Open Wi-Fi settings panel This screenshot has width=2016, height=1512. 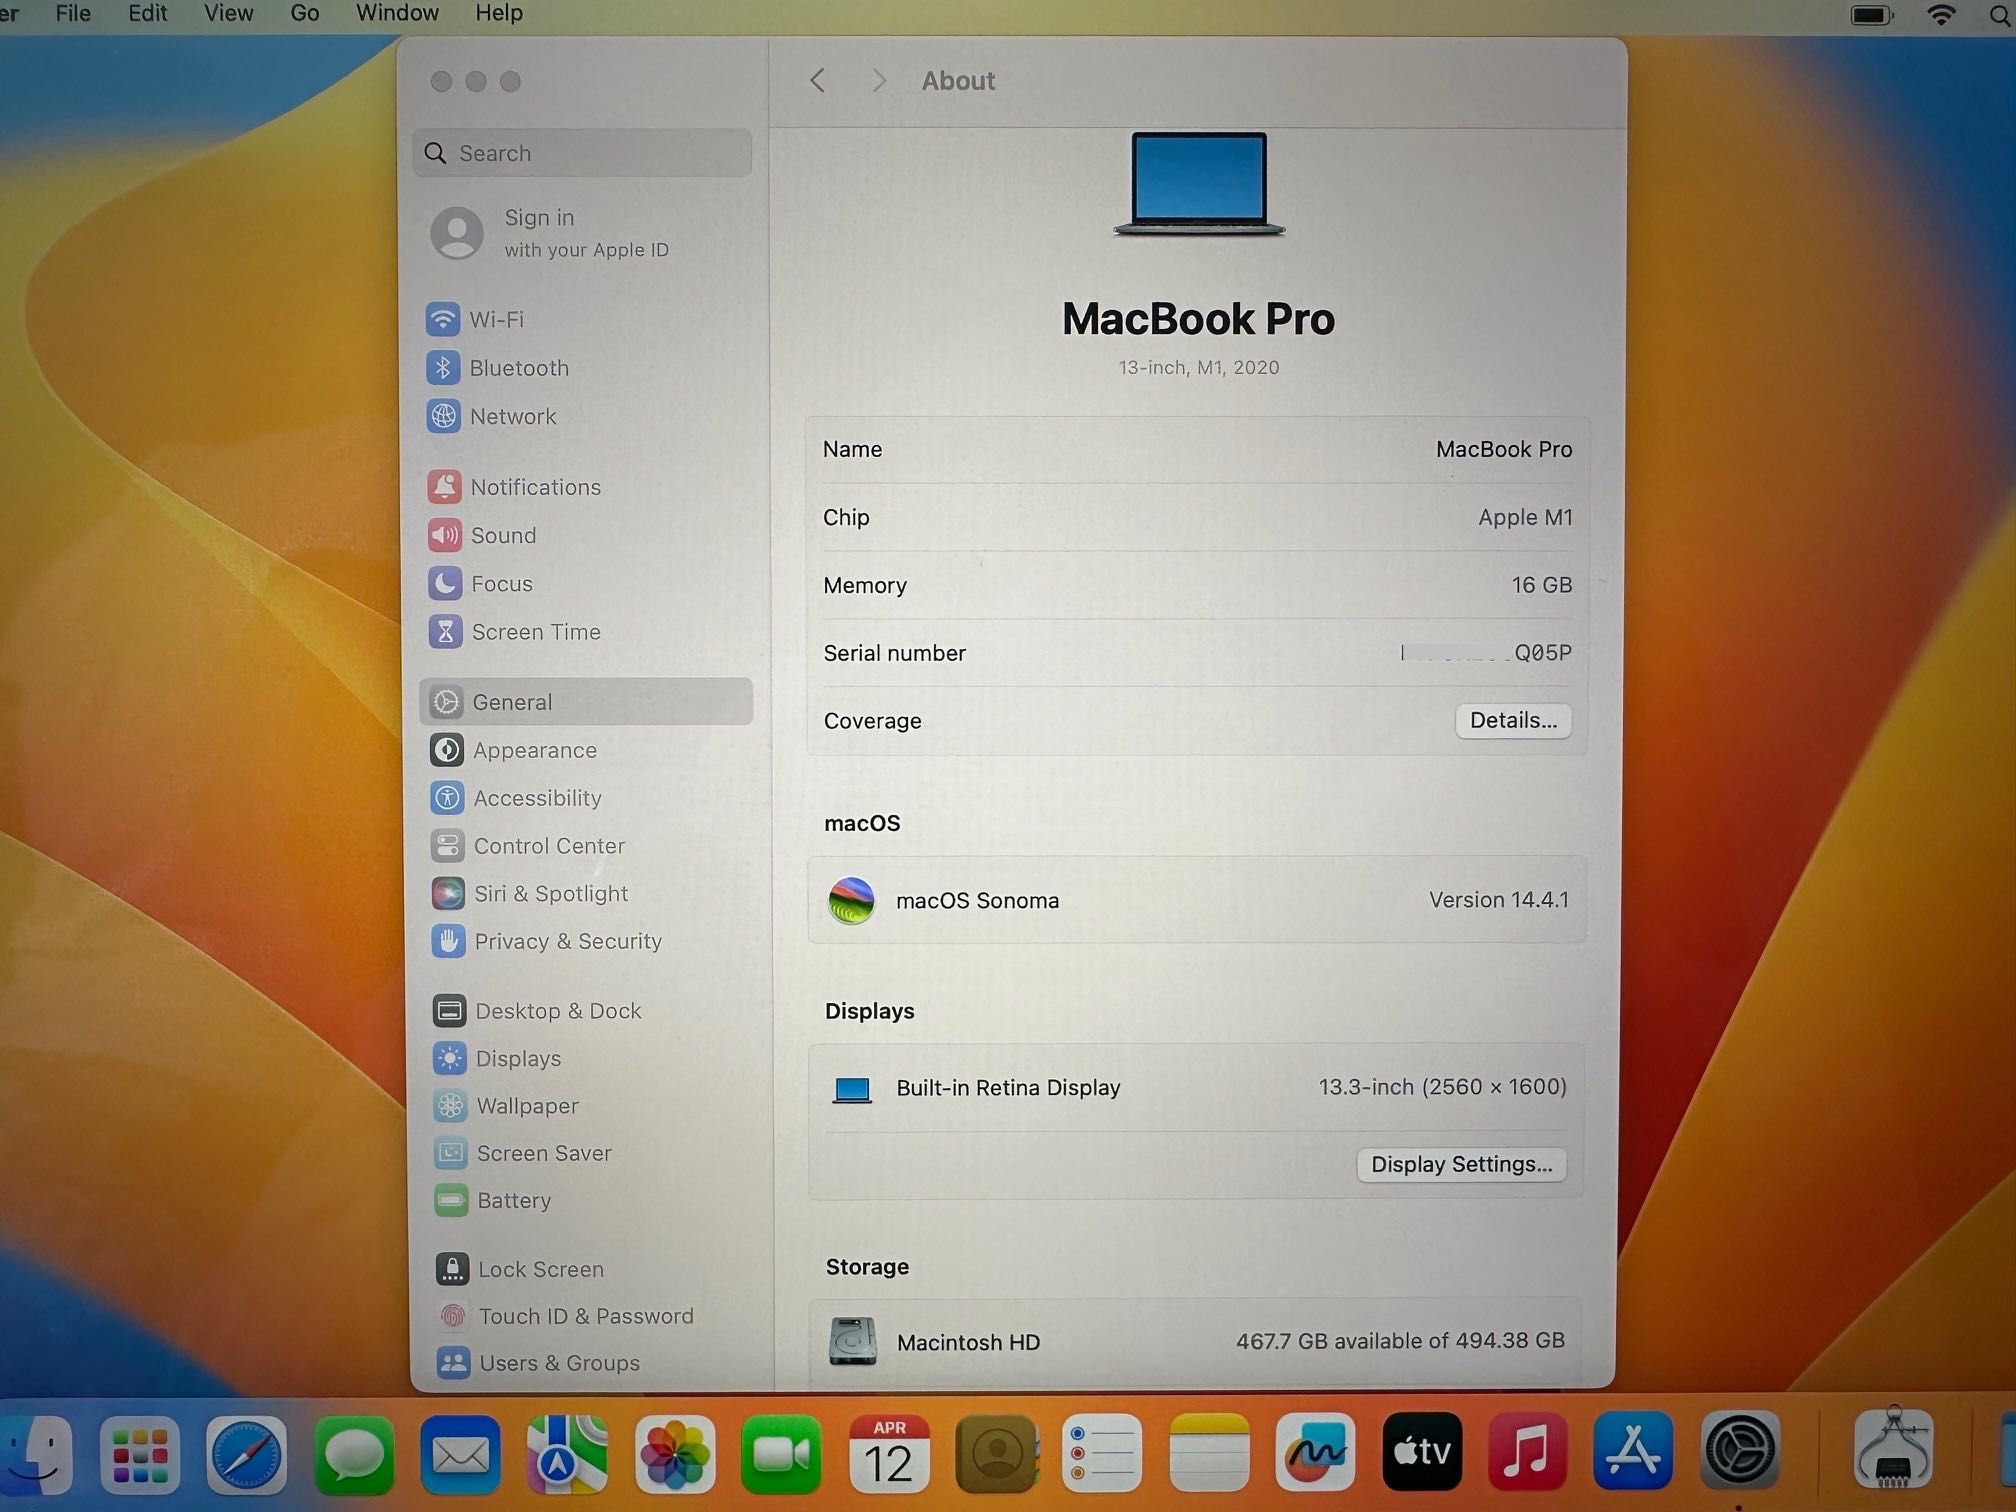pyautogui.click(x=495, y=319)
